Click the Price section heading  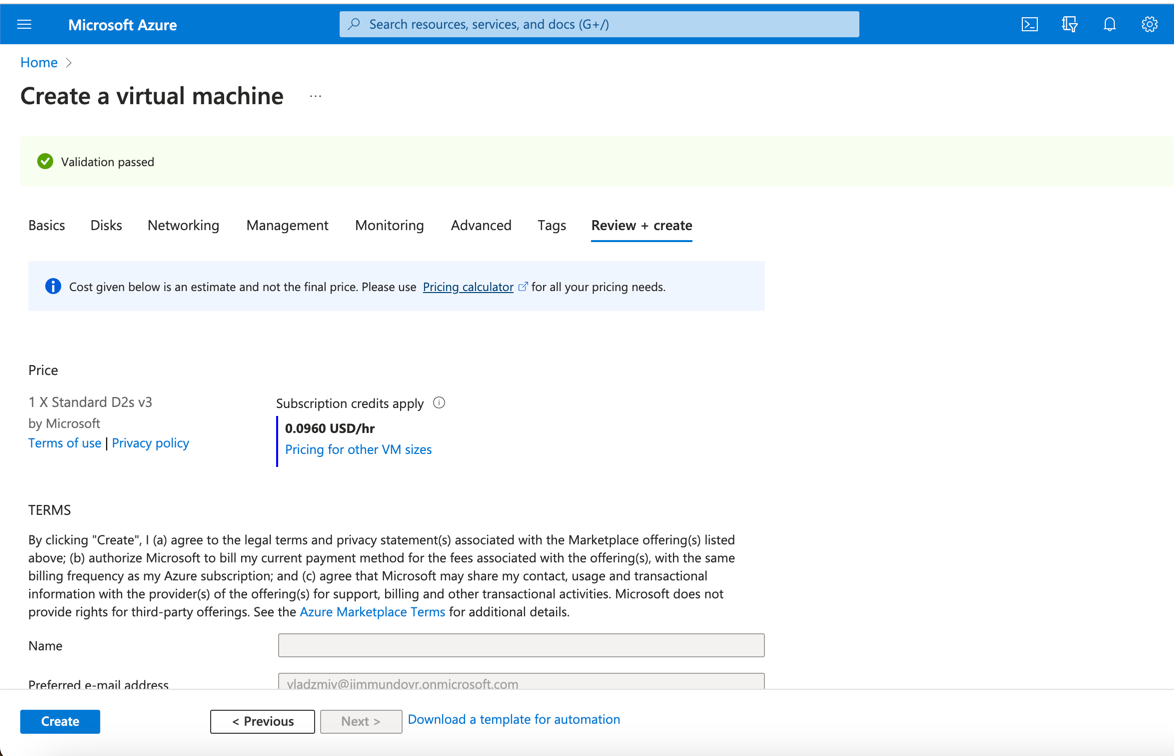tap(43, 370)
